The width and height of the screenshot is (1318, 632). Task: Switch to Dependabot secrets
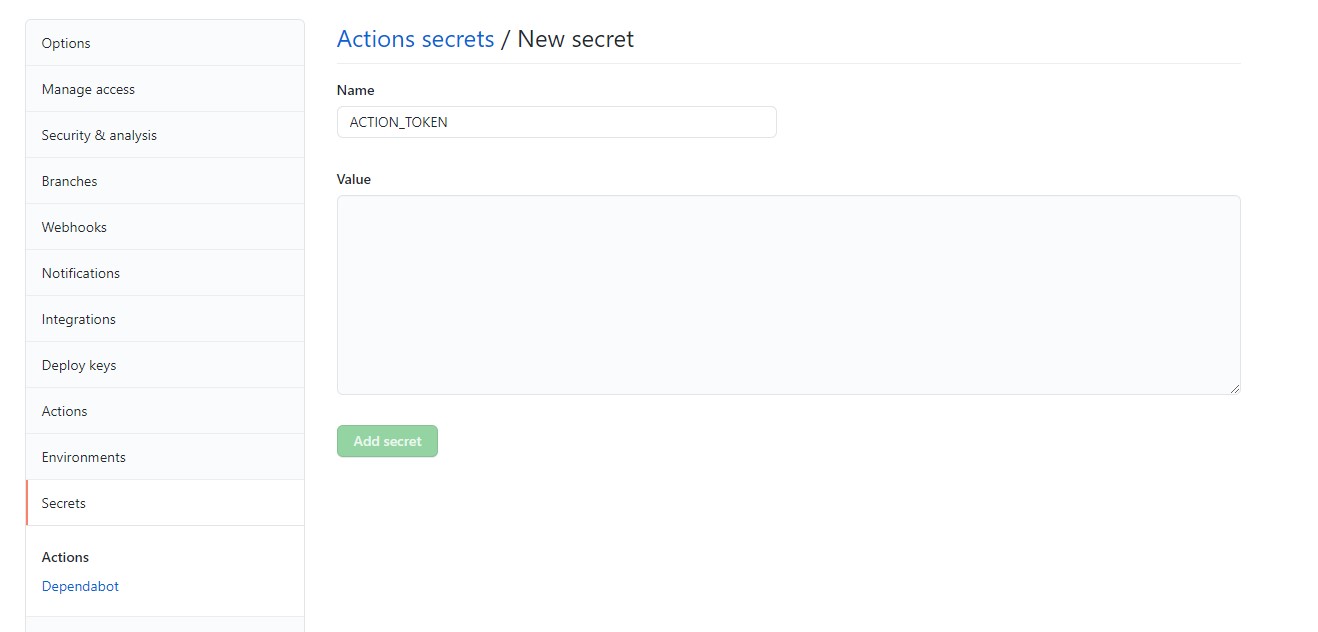(80, 586)
